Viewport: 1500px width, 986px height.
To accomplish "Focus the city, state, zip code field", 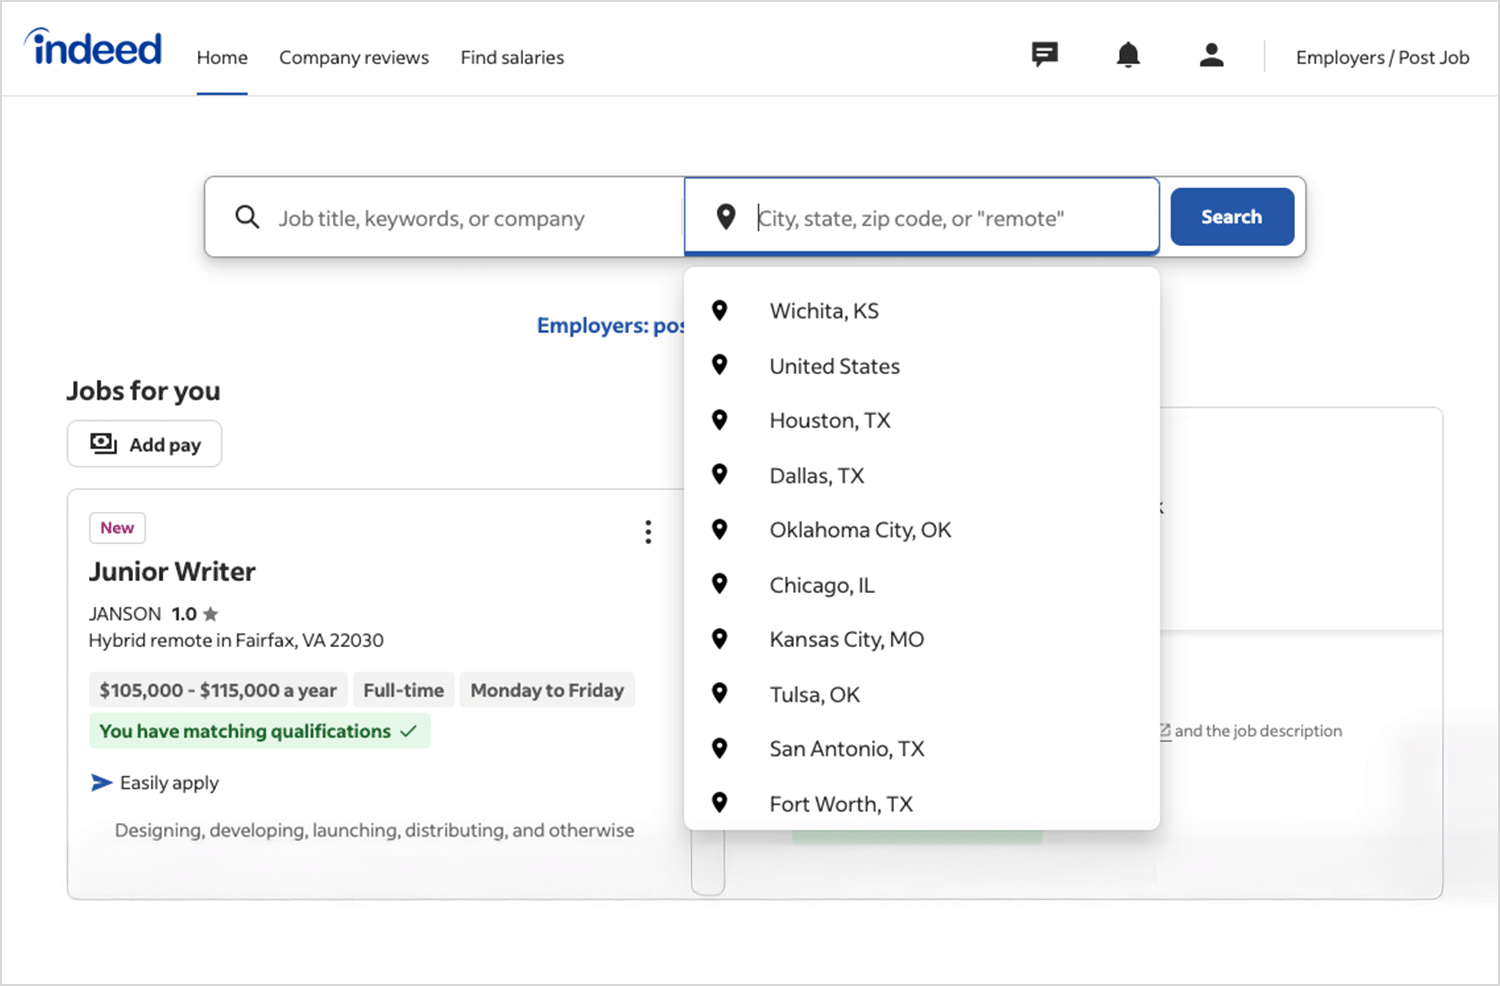I will tap(921, 217).
